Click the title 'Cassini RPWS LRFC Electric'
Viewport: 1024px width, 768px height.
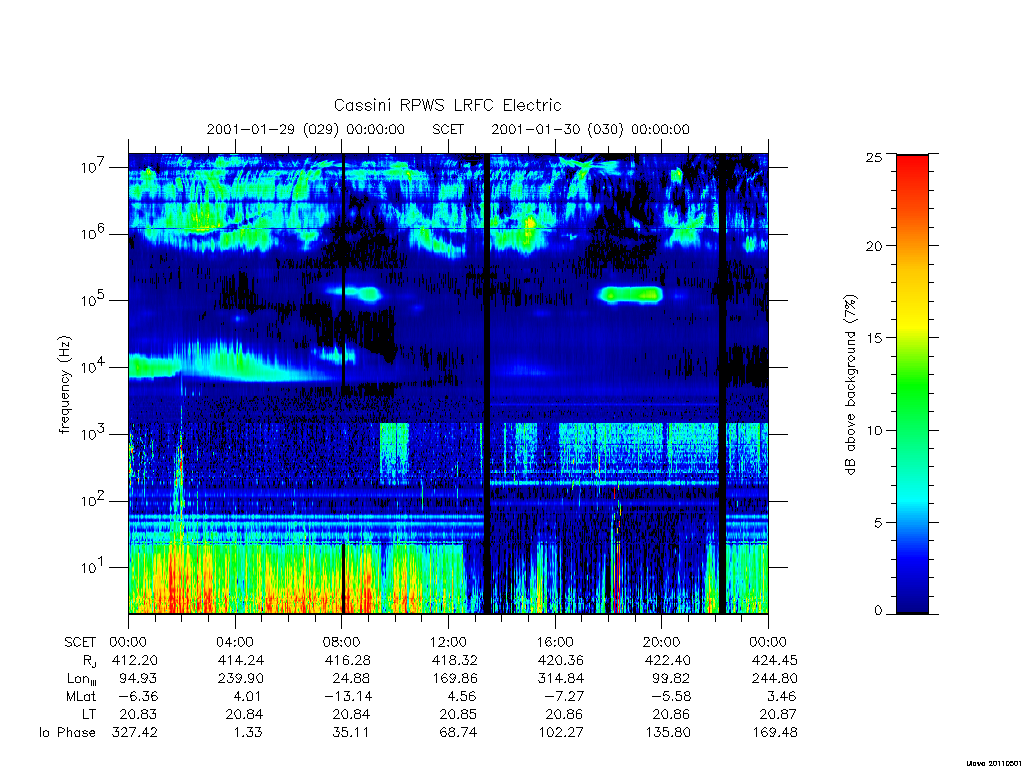coord(447,105)
